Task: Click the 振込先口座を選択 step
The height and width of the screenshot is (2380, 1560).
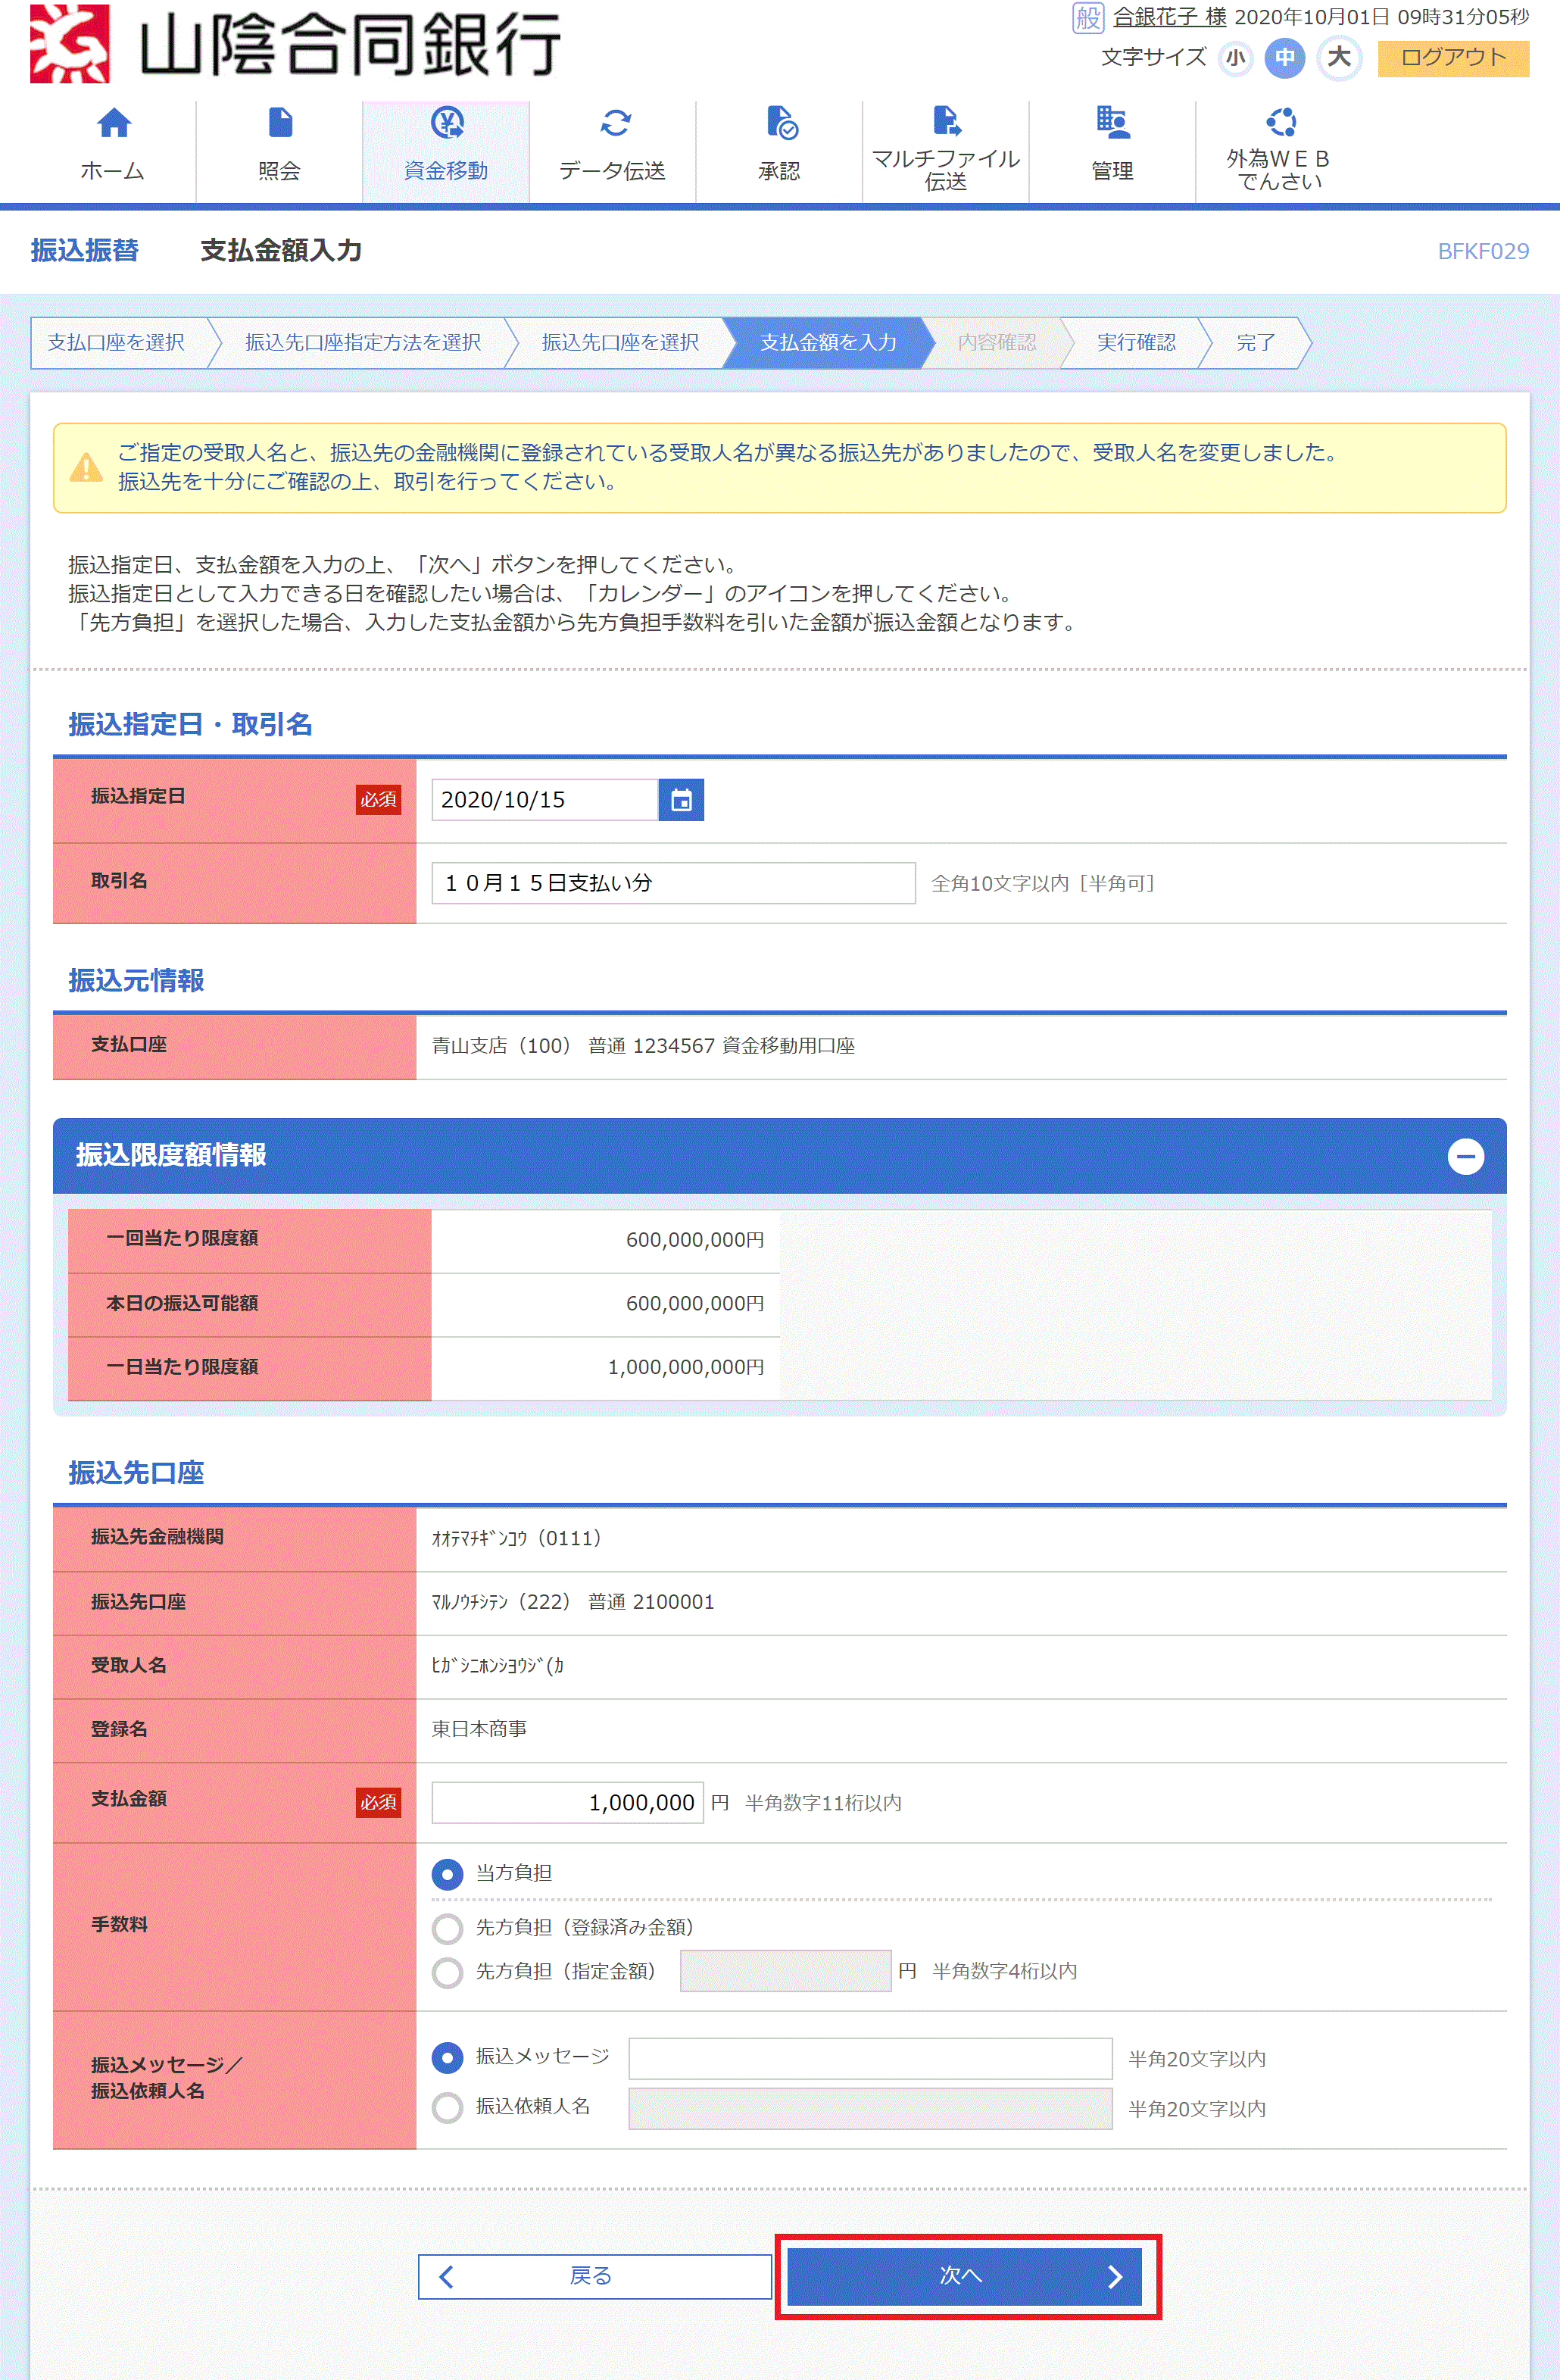Action: tap(620, 343)
